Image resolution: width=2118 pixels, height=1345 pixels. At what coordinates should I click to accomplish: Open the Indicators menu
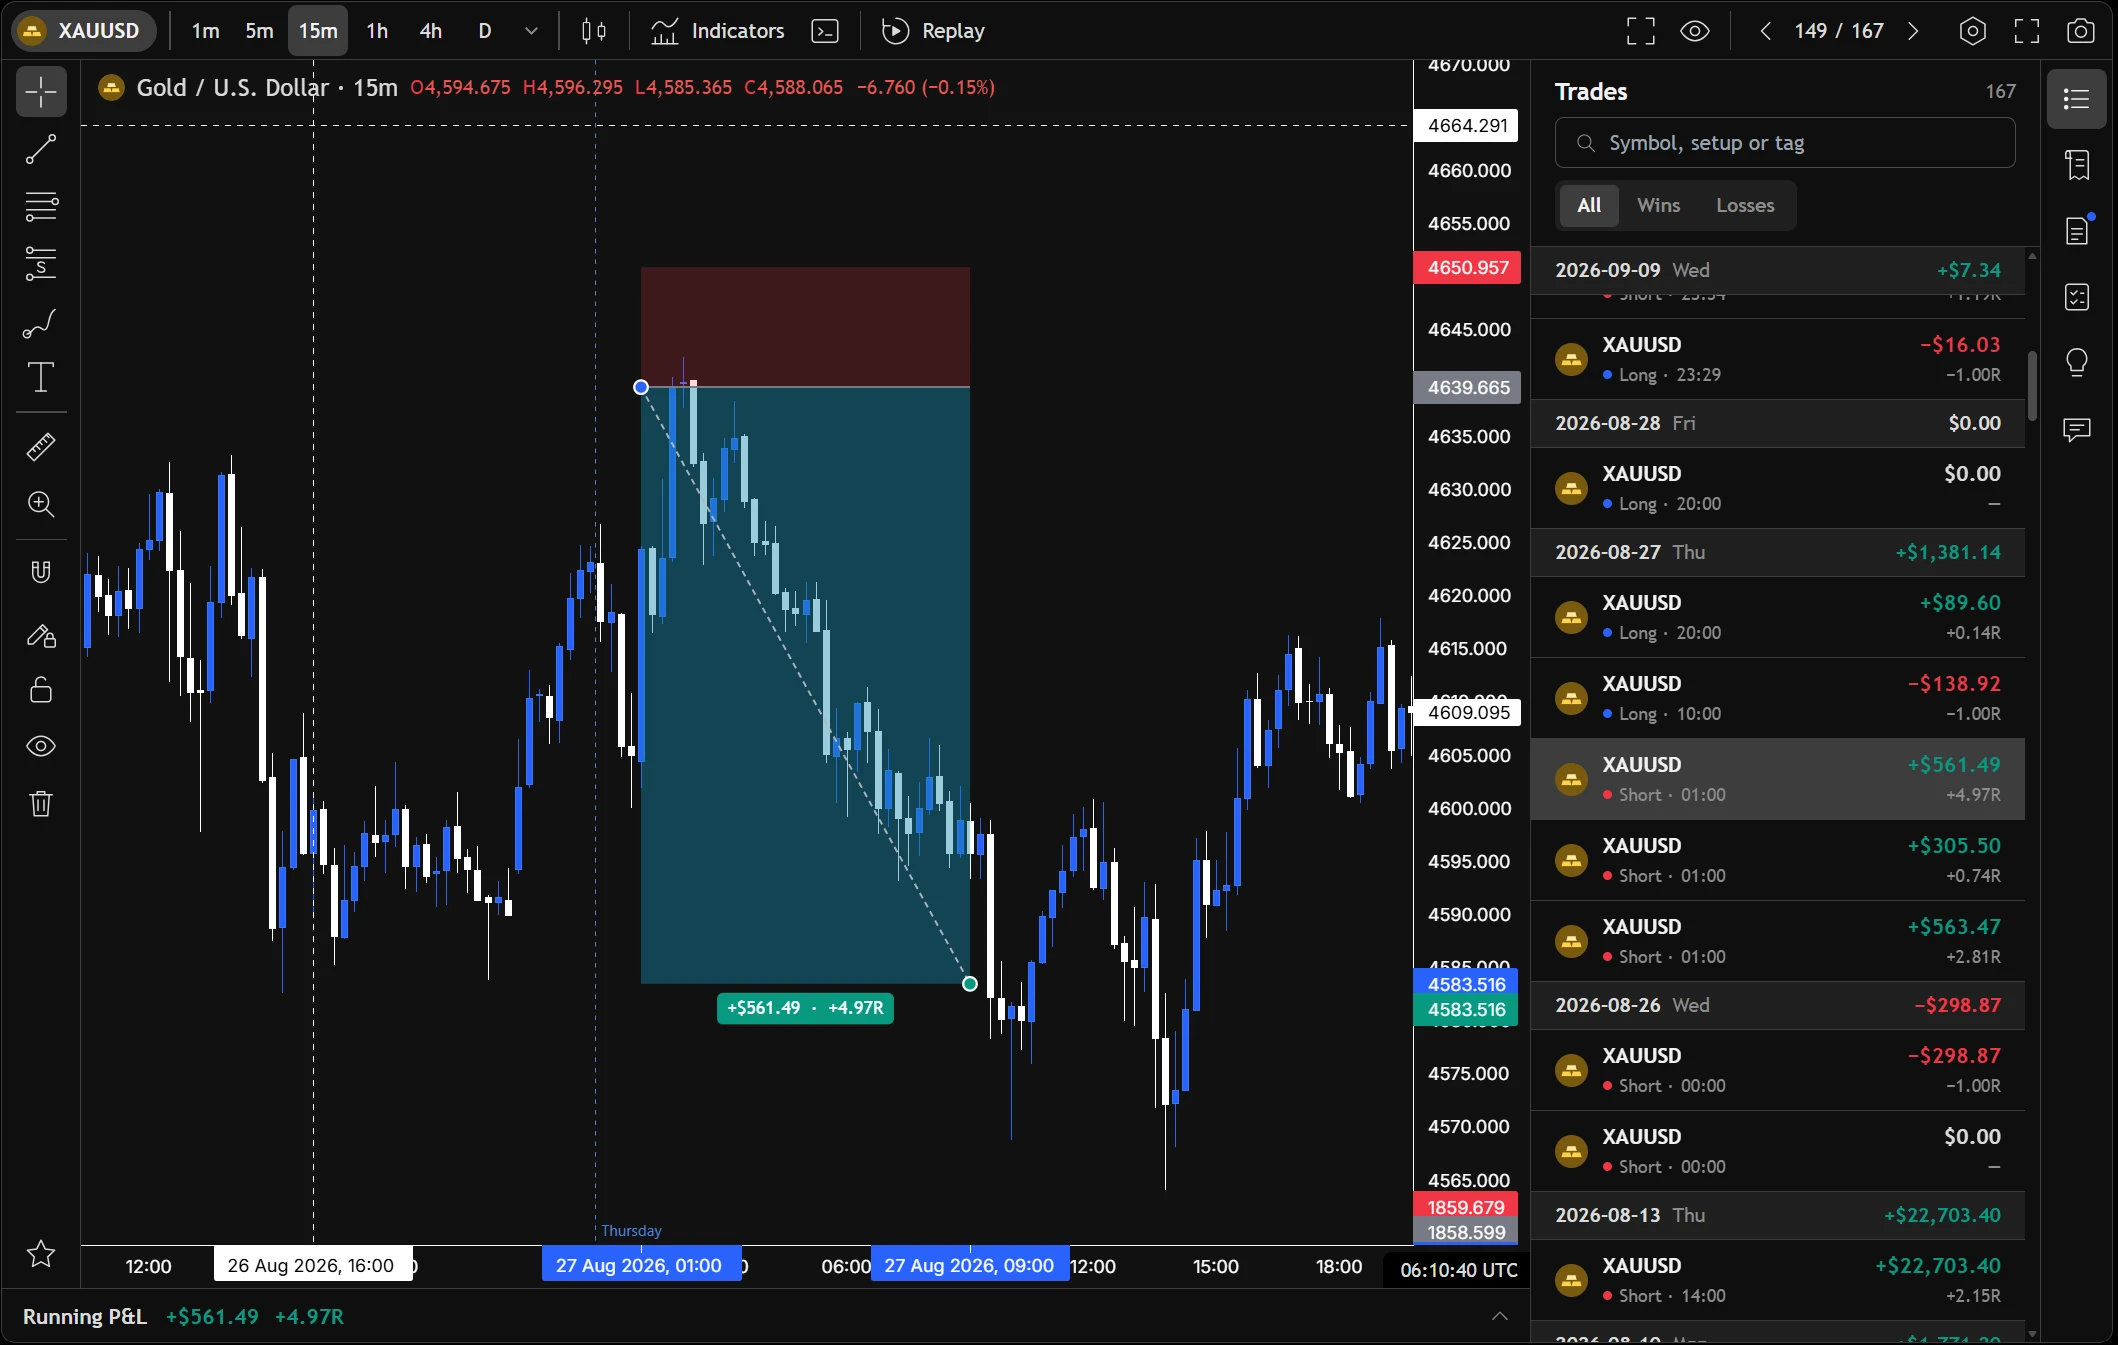click(717, 31)
